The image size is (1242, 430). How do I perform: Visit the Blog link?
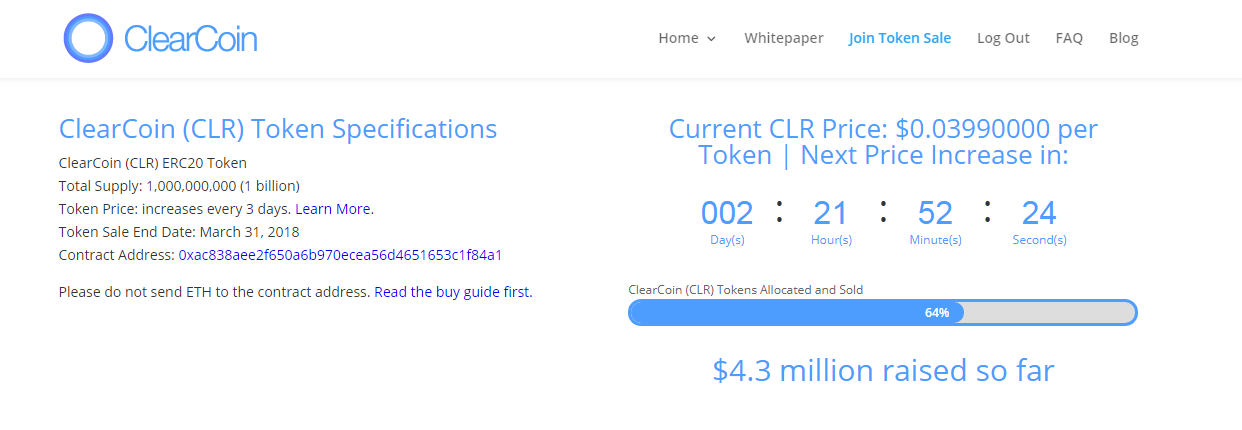click(1123, 38)
